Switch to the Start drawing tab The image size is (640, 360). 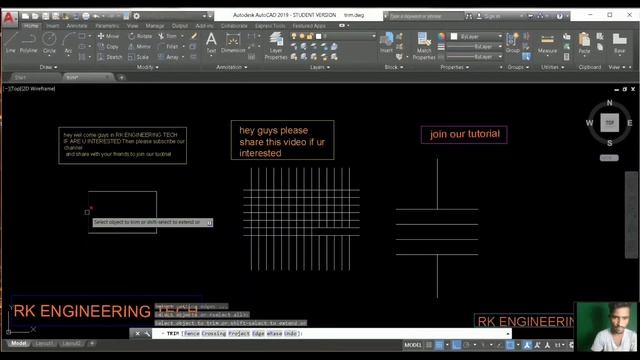pyautogui.click(x=20, y=77)
